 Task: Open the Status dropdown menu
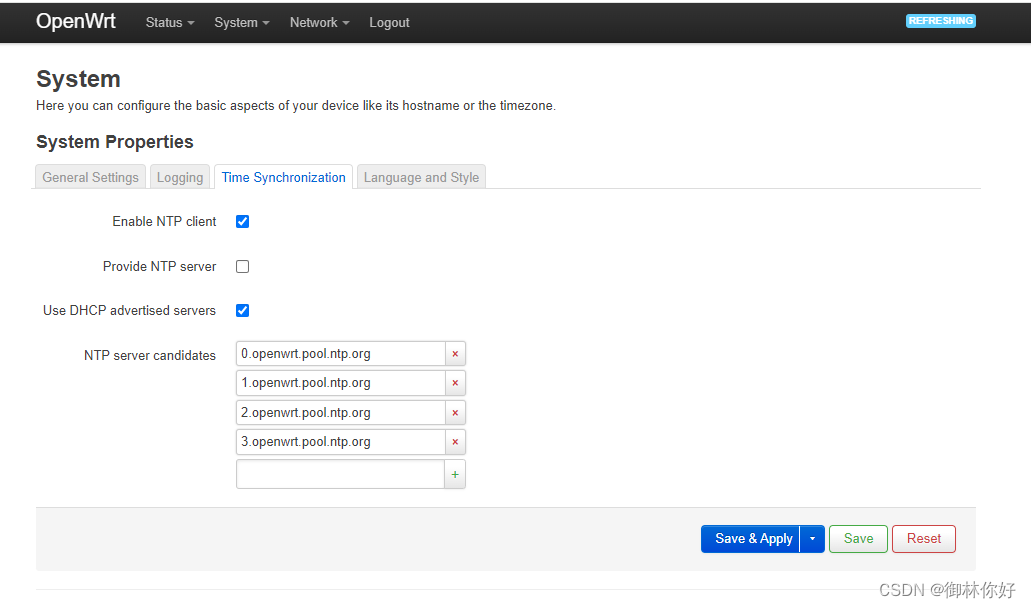[x=170, y=22]
